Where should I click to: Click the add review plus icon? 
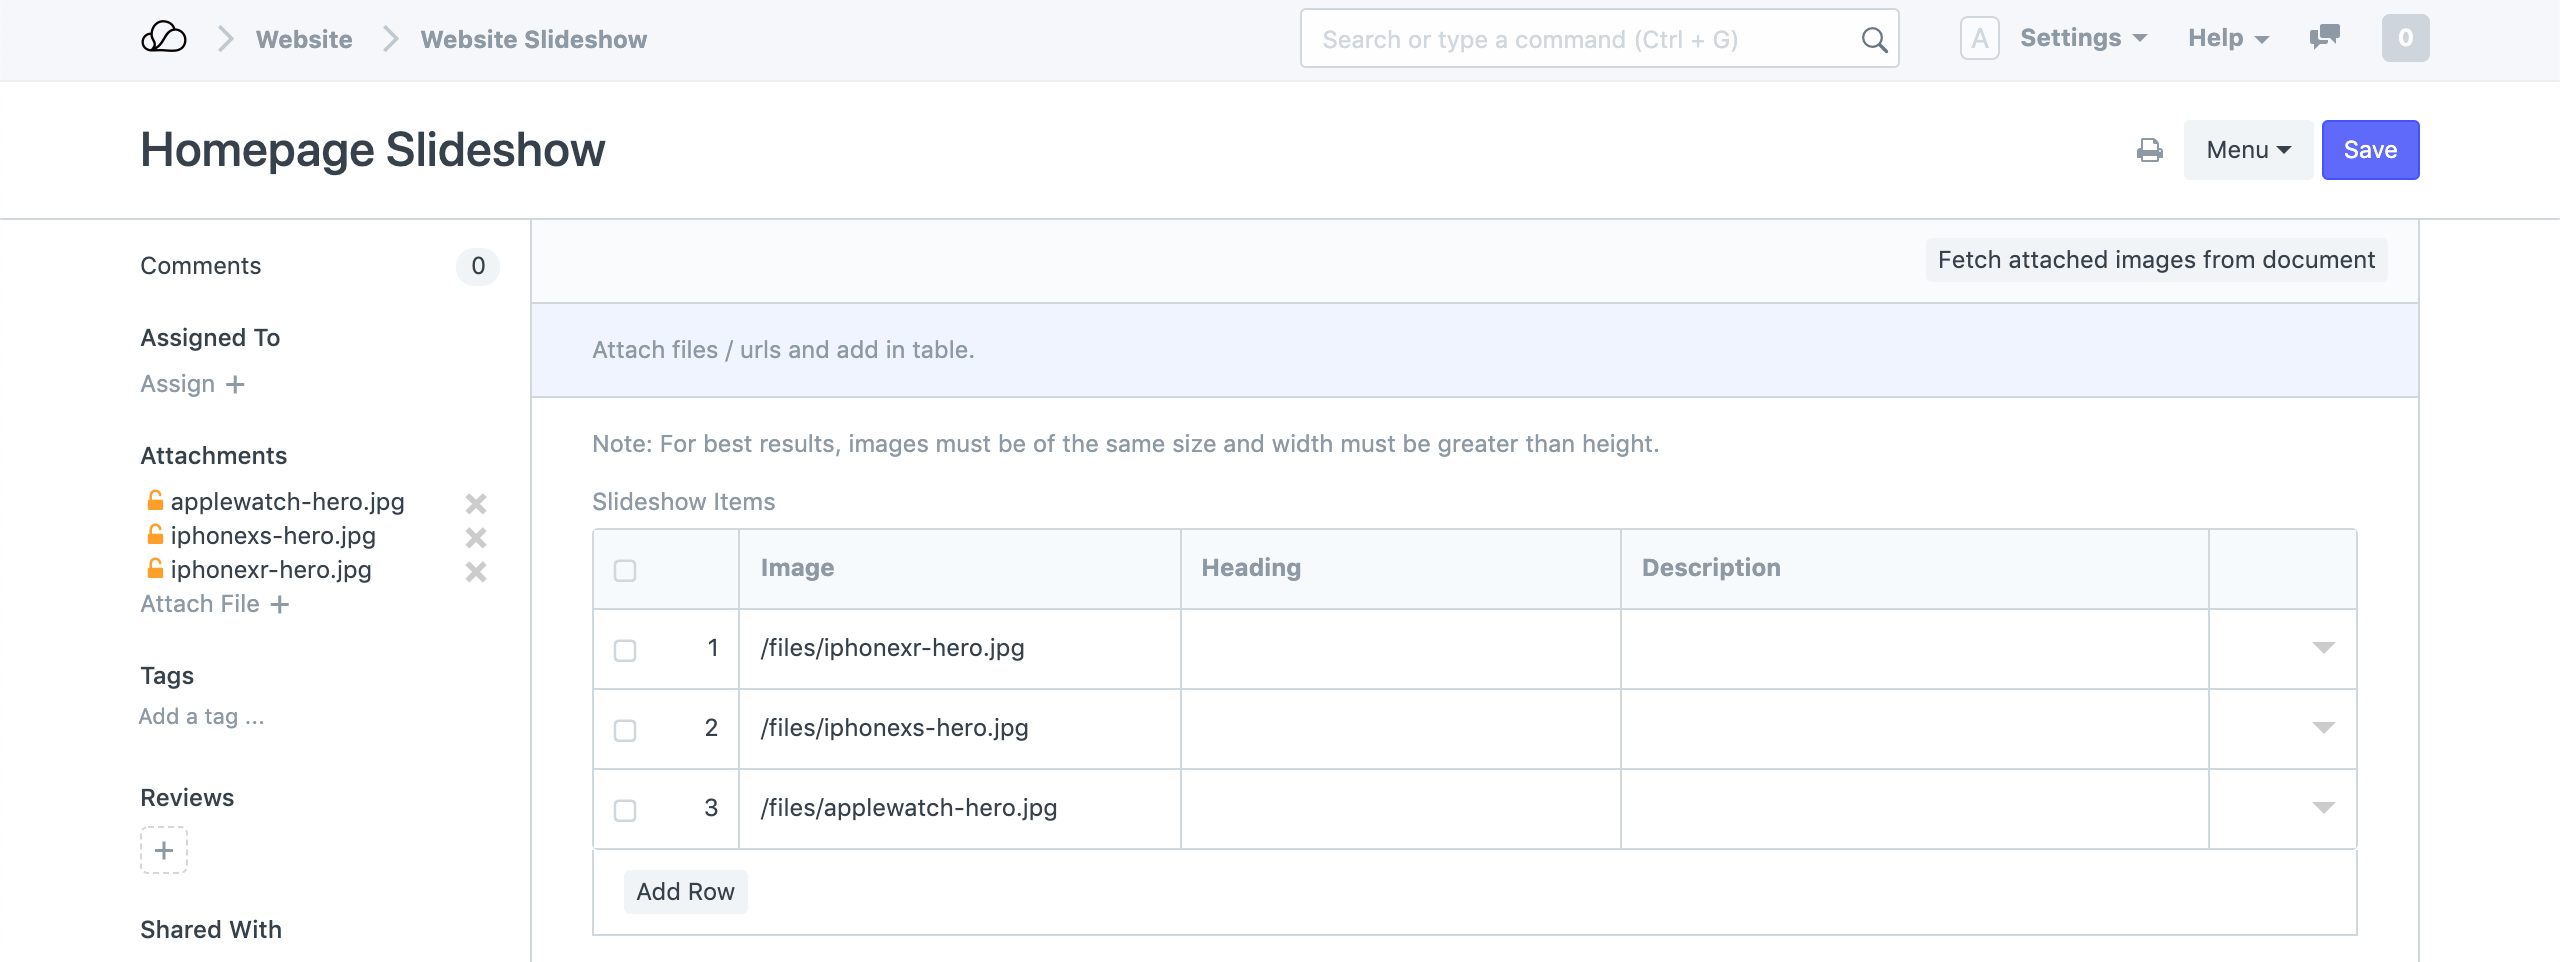coord(164,850)
